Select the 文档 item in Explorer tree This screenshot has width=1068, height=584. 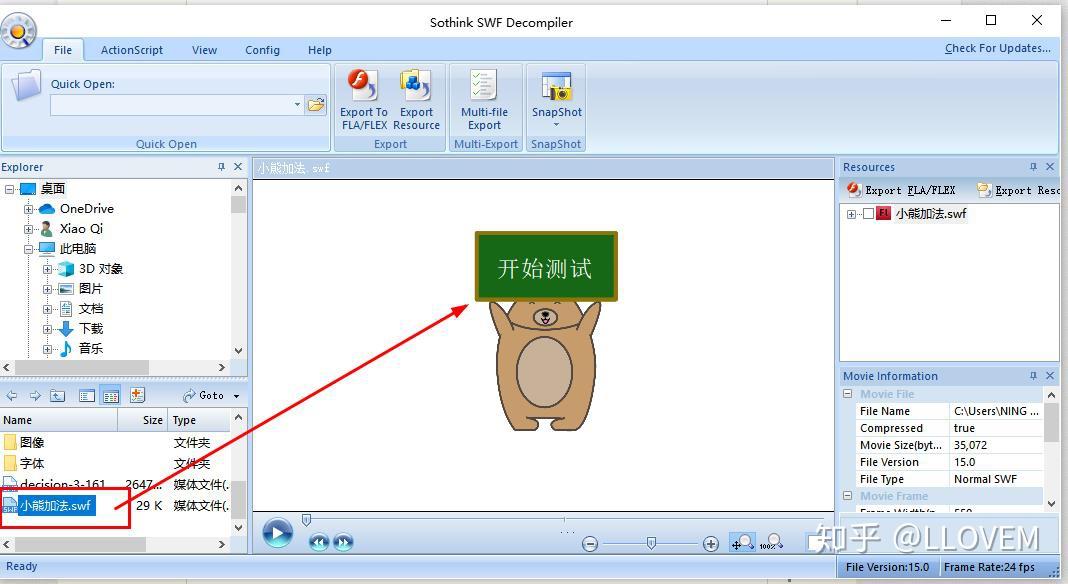tap(91, 309)
